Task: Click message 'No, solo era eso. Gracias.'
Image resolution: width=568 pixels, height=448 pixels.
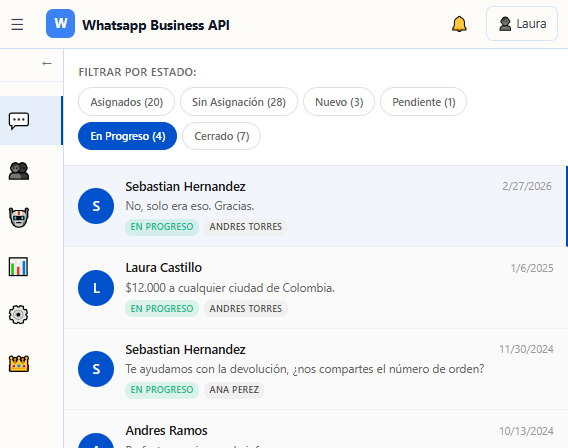Action: [190, 206]
